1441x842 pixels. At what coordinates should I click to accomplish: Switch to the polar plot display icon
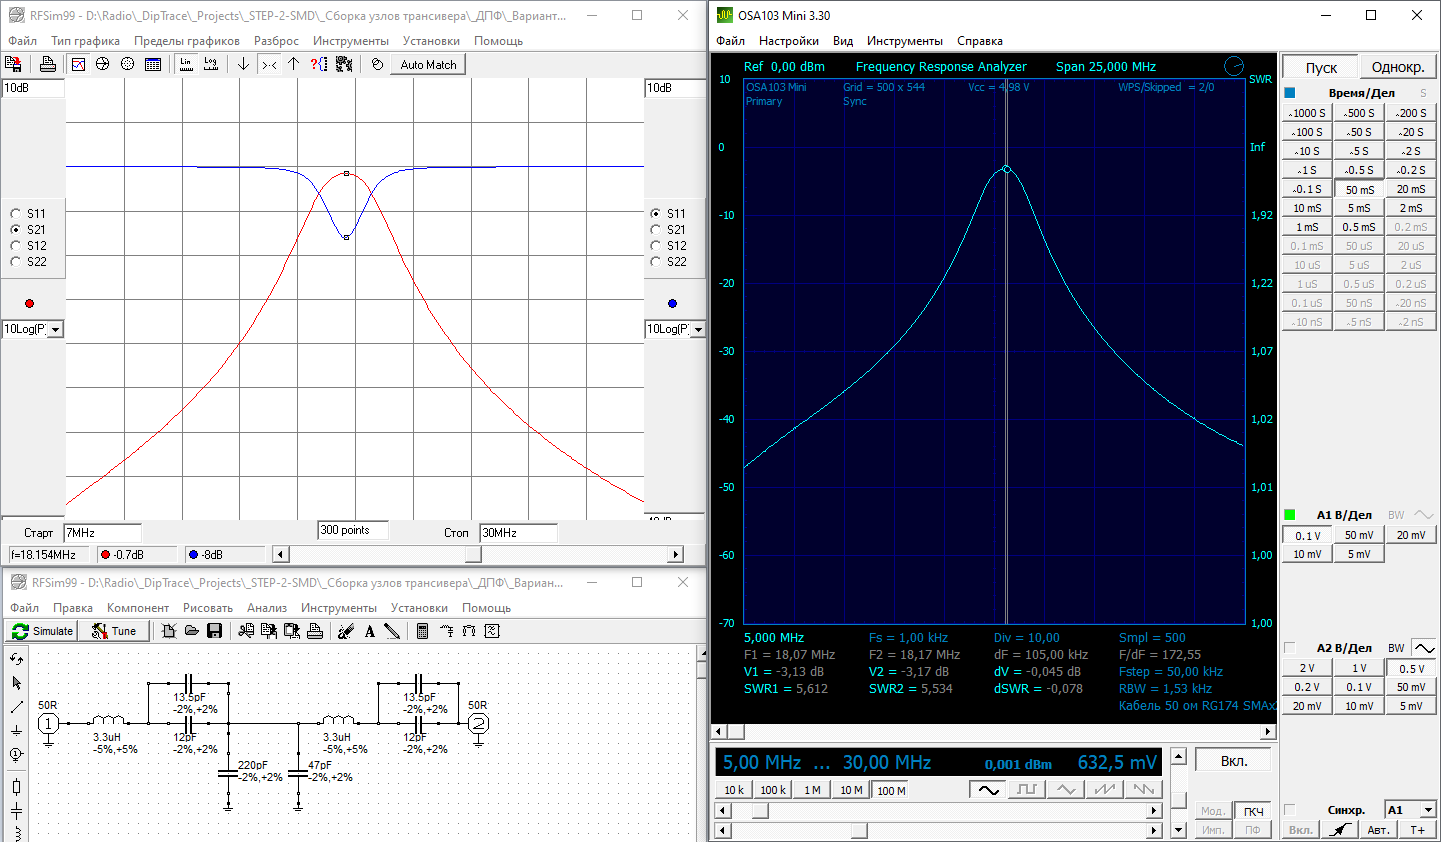click(128, 64)
